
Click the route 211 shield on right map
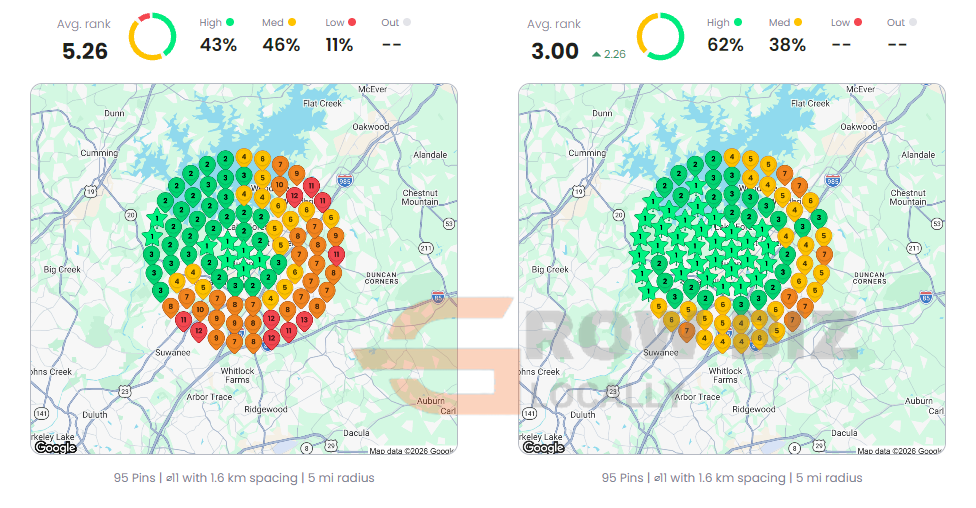click(914, 248)
